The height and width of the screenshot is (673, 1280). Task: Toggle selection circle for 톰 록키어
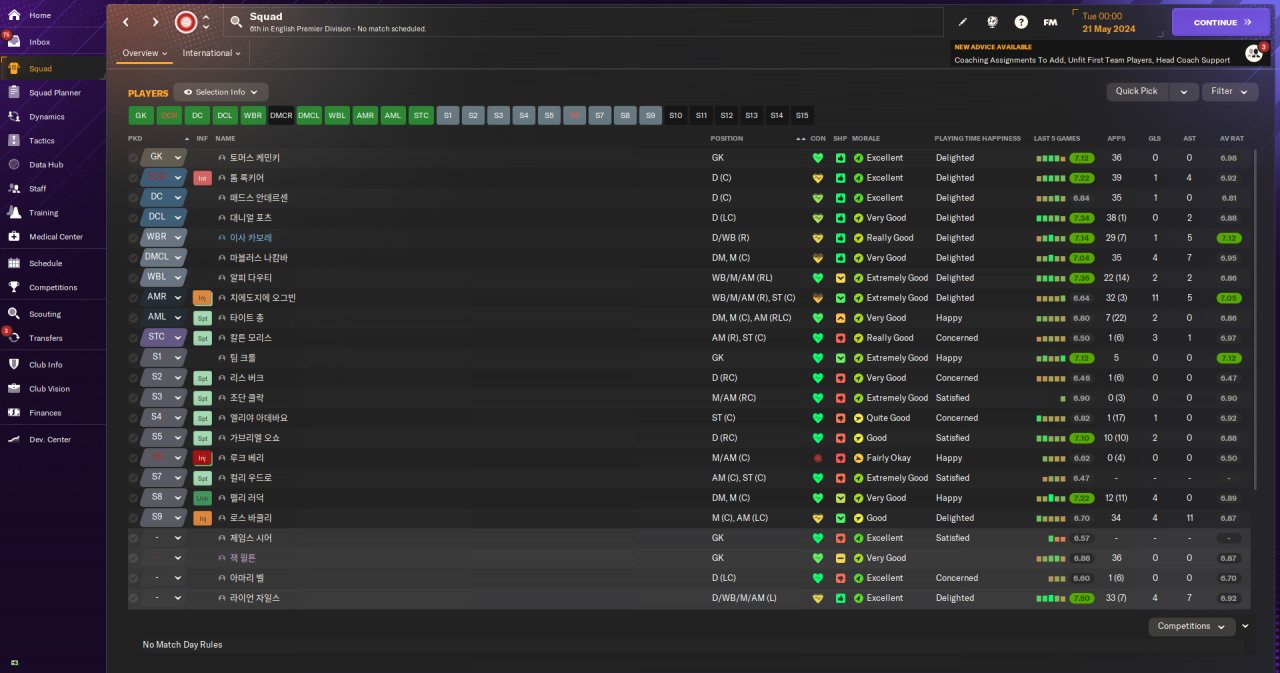point(133,178)
